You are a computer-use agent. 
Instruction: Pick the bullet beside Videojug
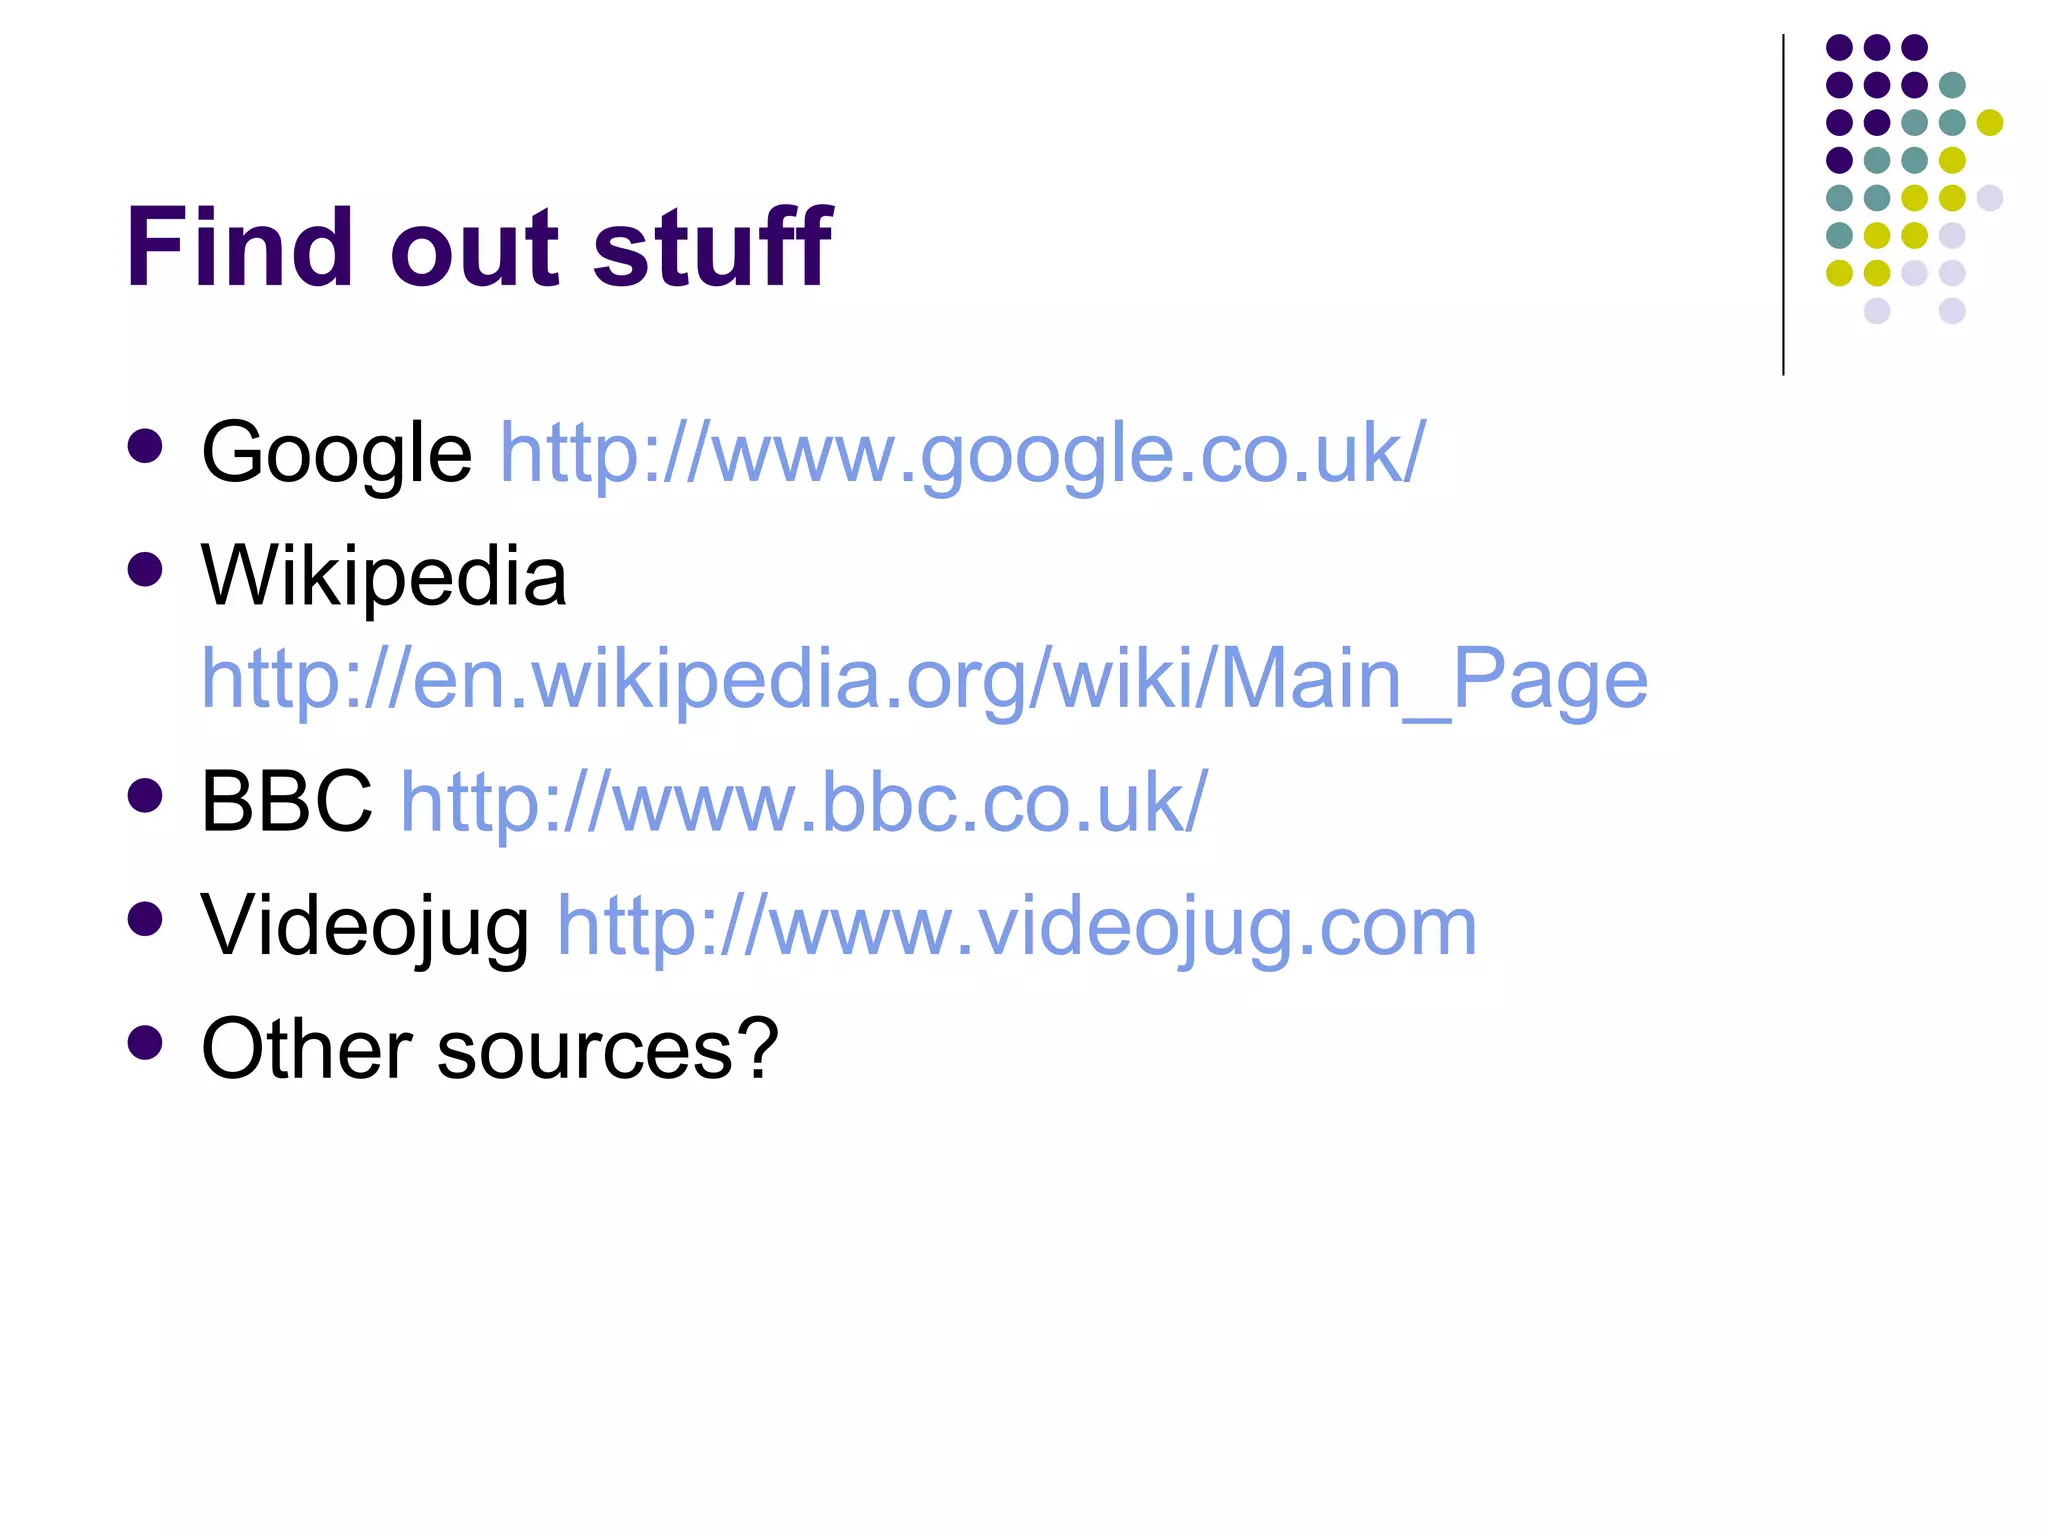pyautogui.click(x=145, y=919)
